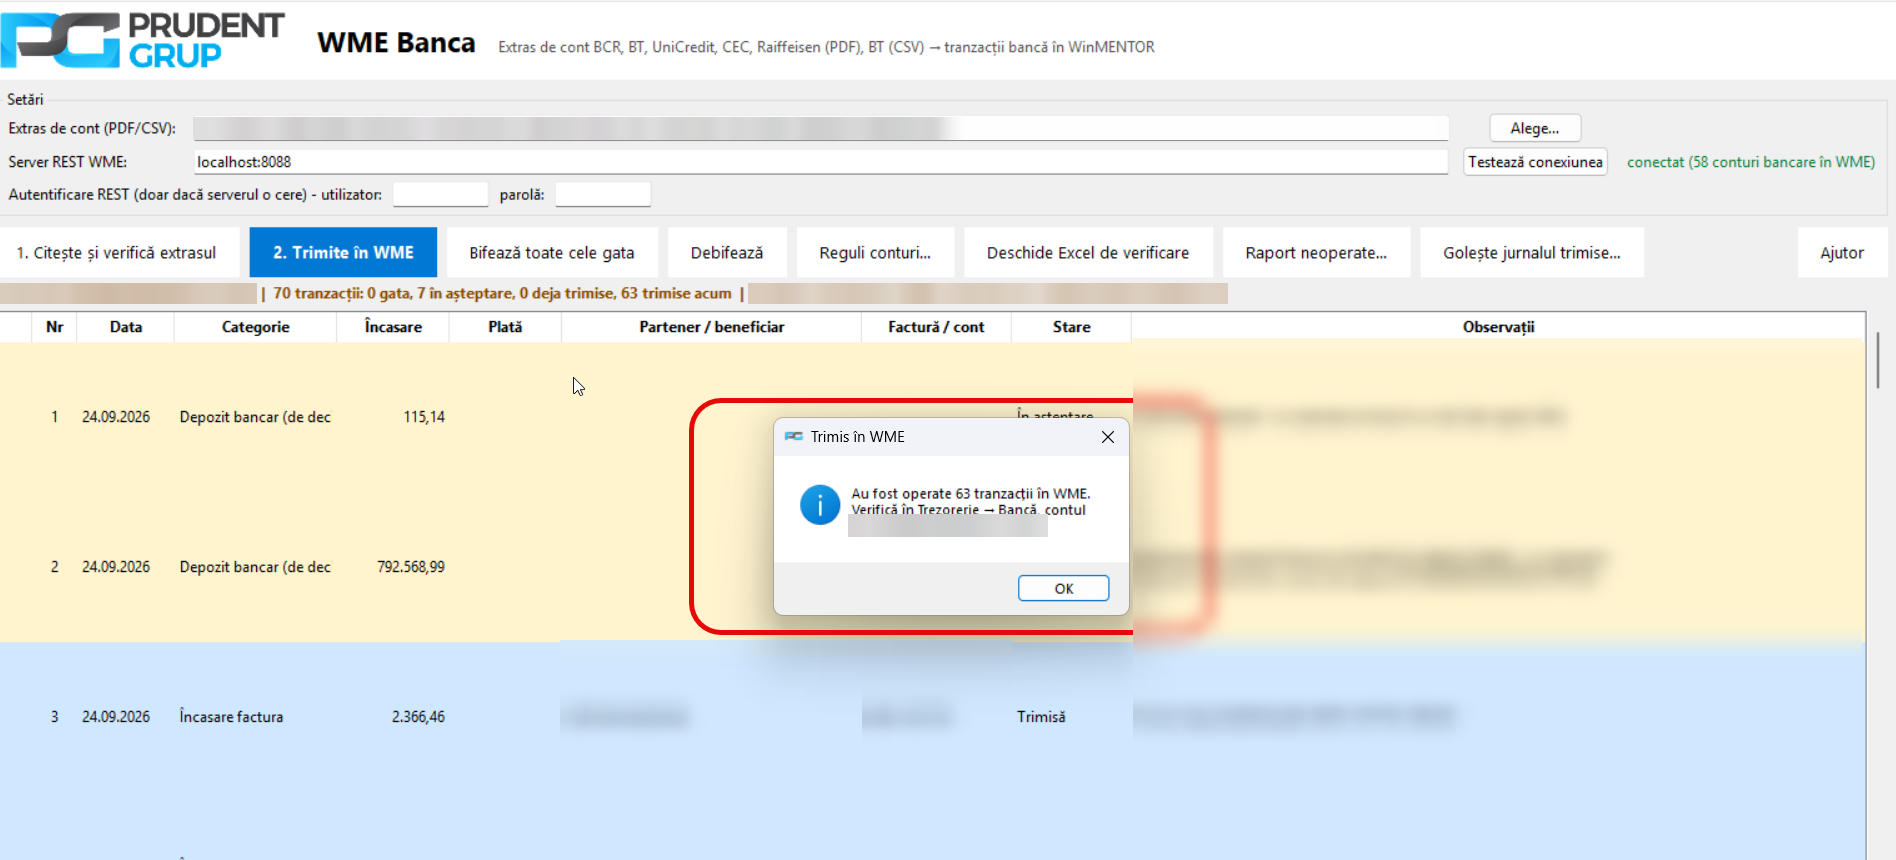
Task: Click the Încasare column header
Action: pyautogui.click(x=393, y=327)
